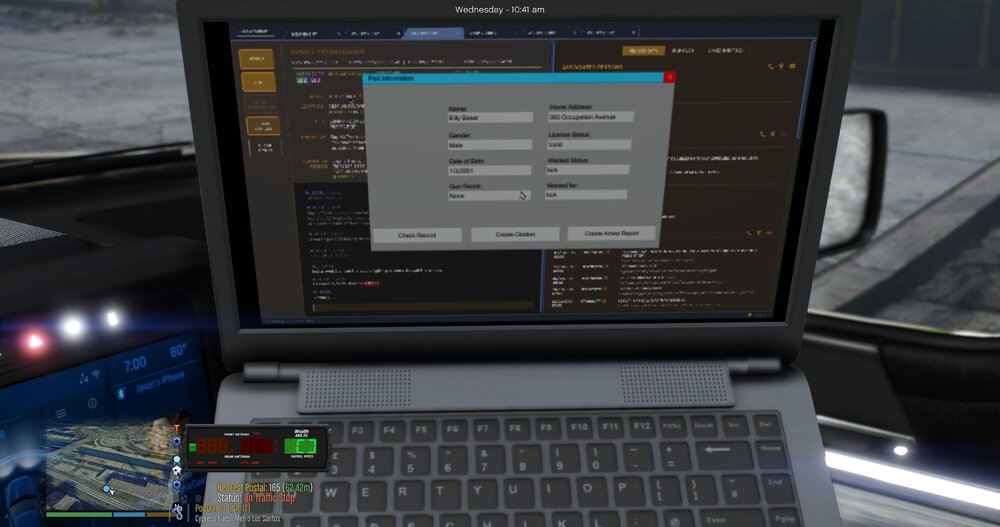Click the Ped Information title bar text

click(x=391, y=78)
